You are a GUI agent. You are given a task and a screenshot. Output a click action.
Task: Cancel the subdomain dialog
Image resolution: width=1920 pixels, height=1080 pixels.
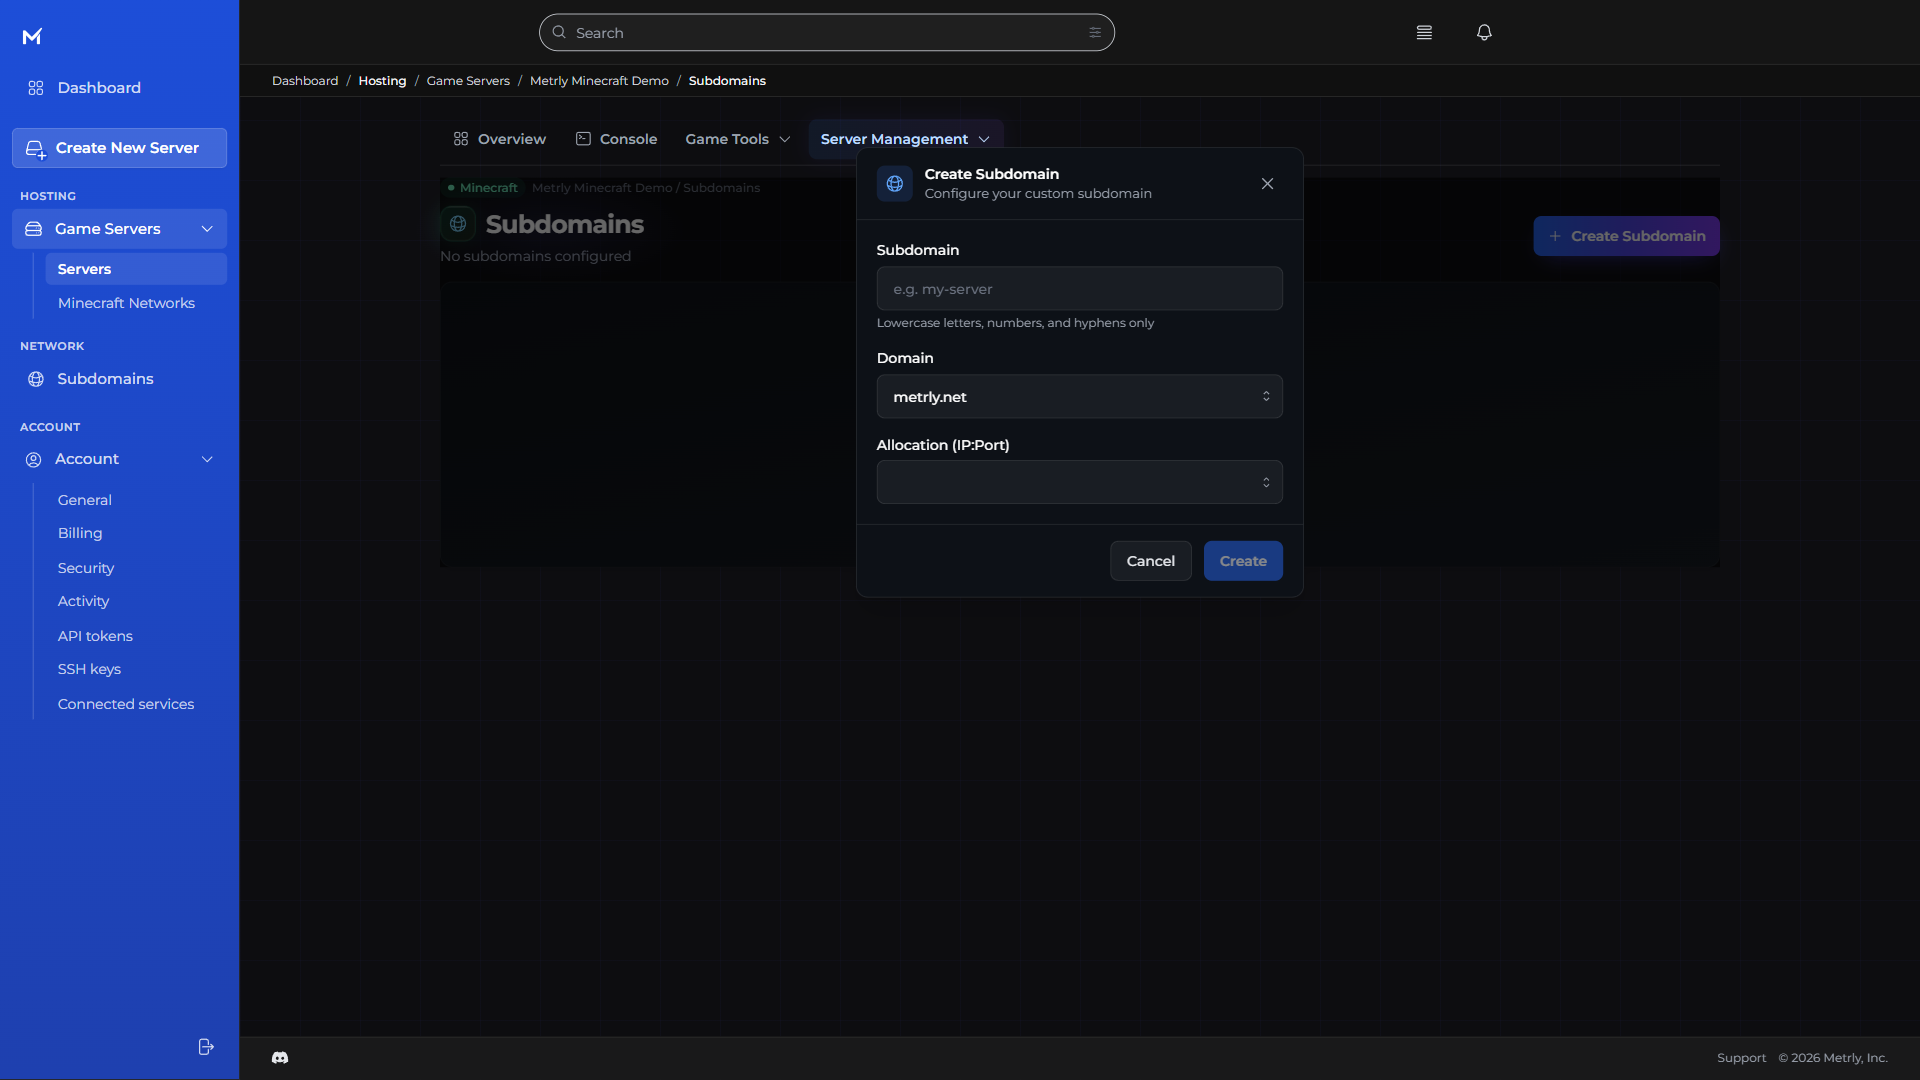click(x=1150, y=561)
